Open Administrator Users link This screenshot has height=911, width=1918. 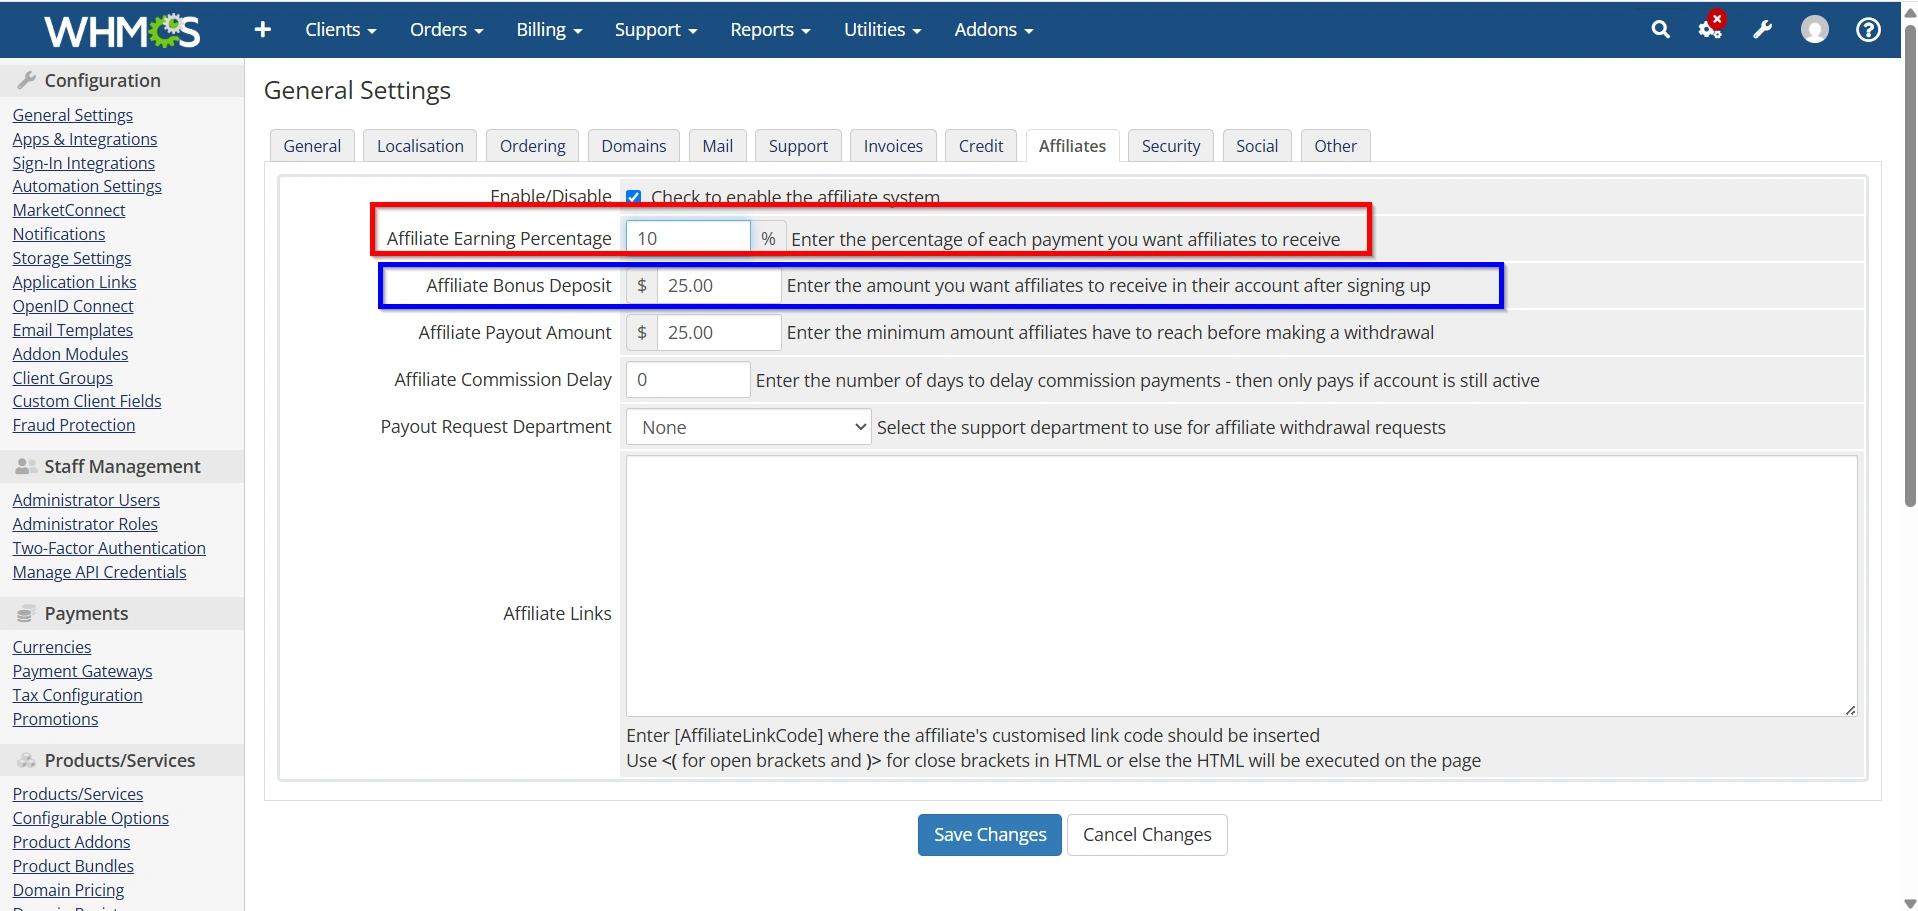coord(86,500)
